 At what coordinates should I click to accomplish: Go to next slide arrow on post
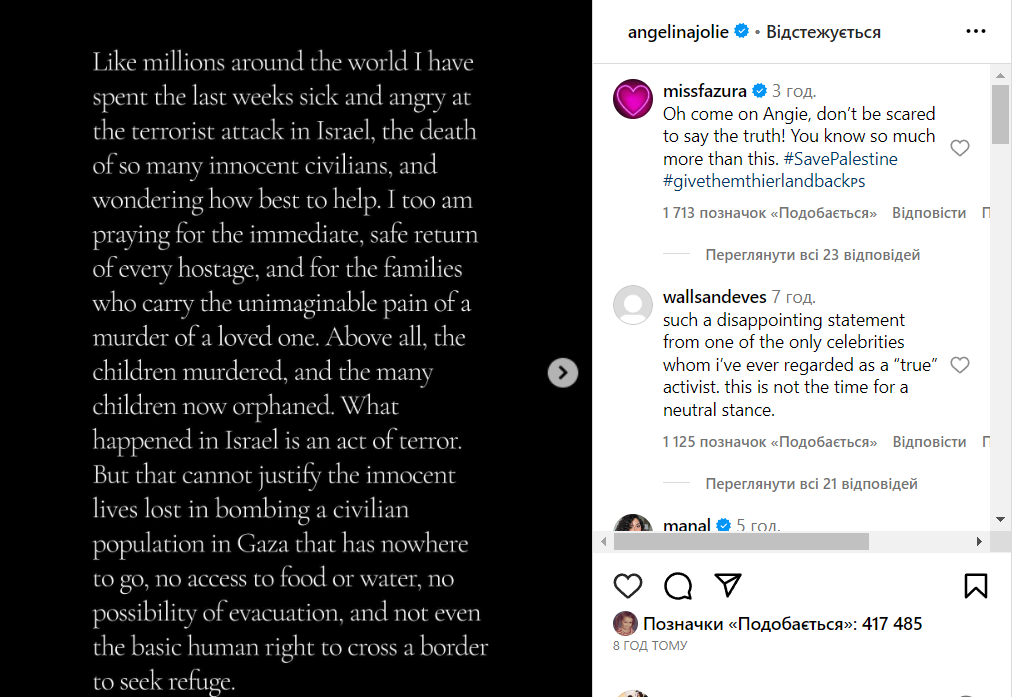pyautogui.click(x=563, y=373)
